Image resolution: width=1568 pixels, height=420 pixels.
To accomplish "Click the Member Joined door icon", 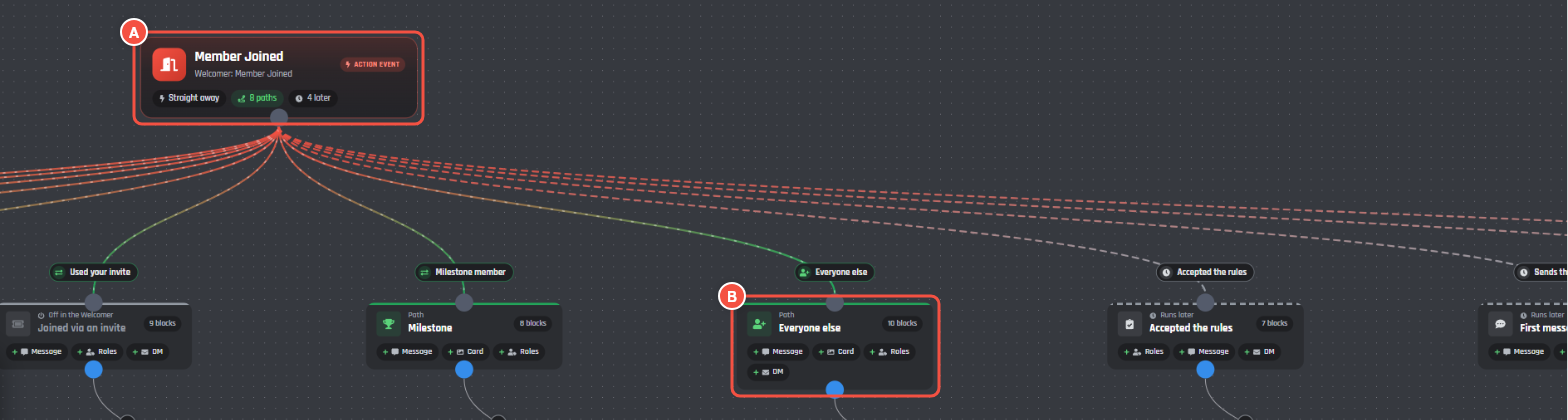I will click(170, 64).
